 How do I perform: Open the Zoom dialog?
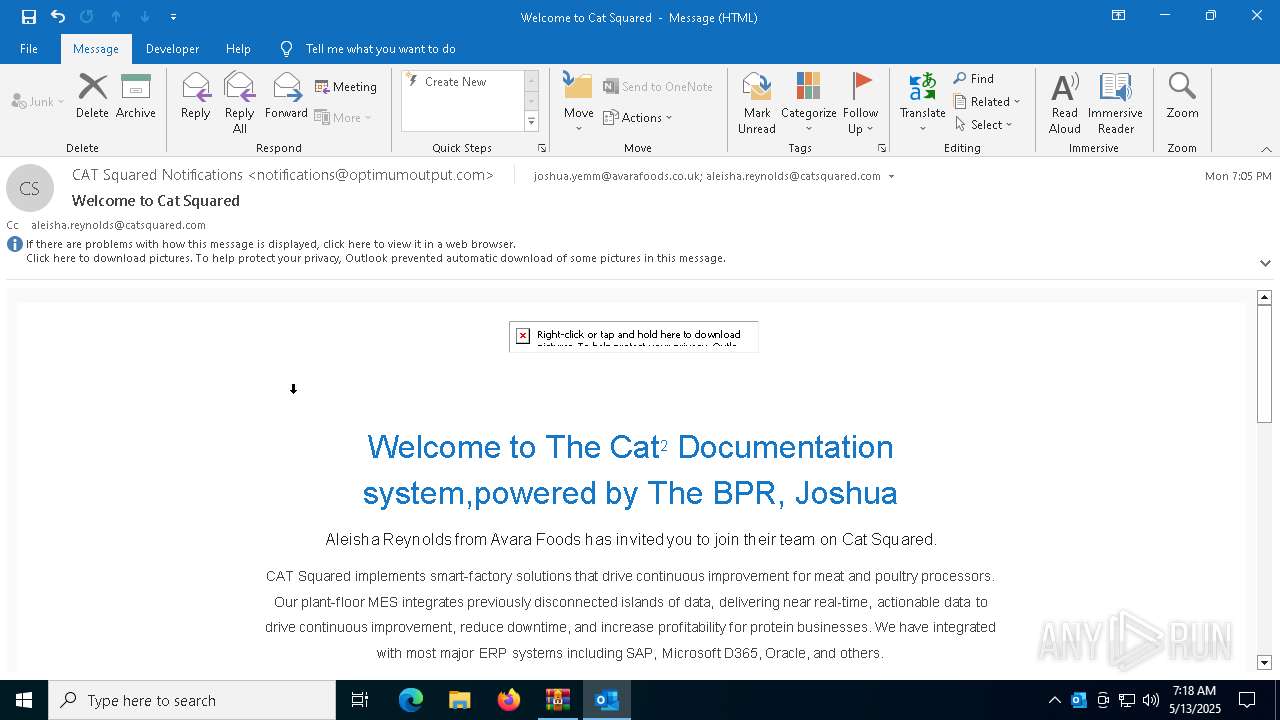pos(1182,96)
